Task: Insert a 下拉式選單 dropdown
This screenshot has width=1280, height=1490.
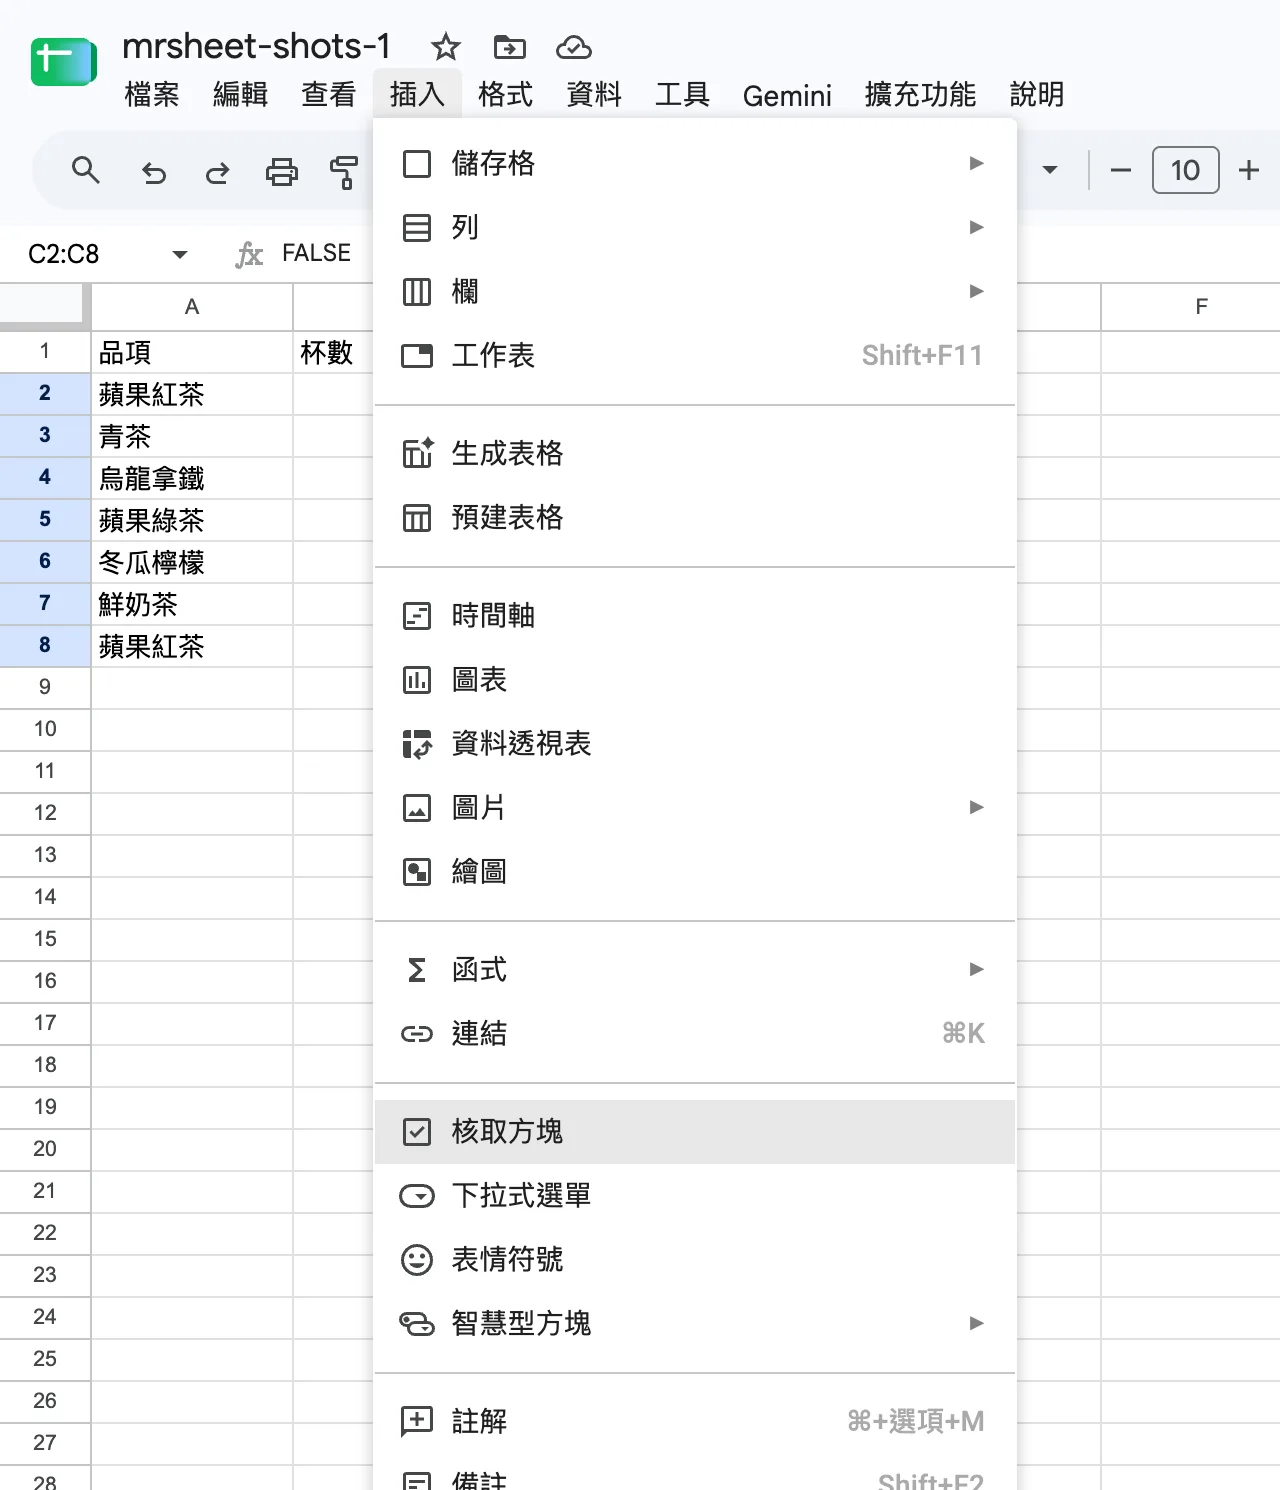Action: [695, 1195]
